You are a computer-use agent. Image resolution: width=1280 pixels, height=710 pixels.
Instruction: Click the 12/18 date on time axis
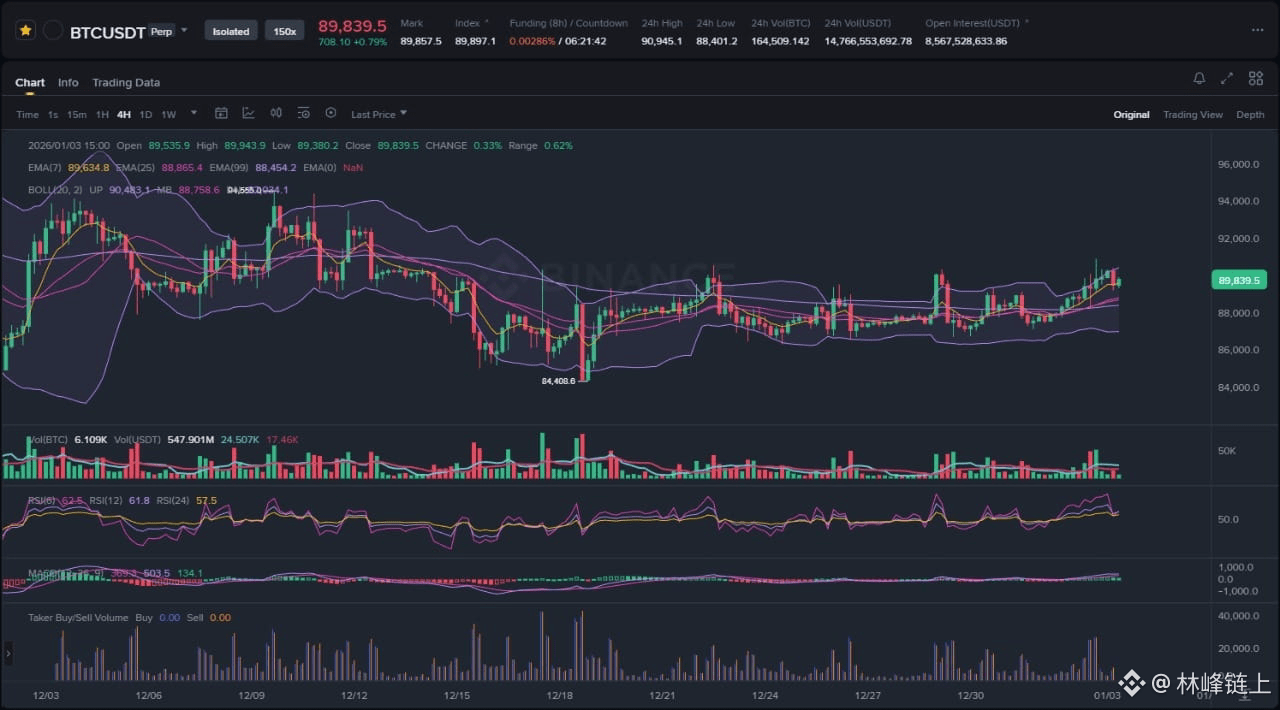(x=560, y=695)
